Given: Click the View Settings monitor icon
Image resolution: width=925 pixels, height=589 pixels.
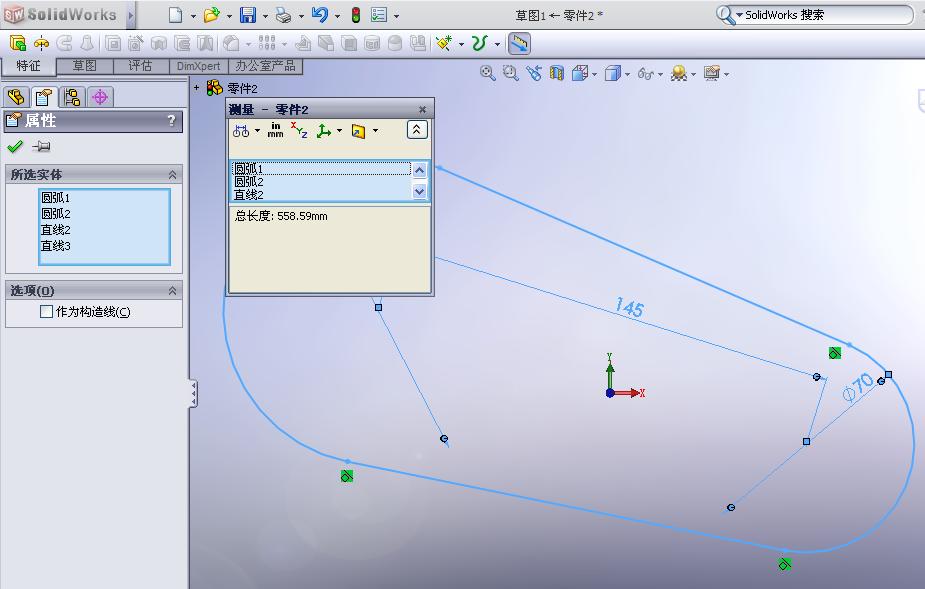Looking at the screenshot, I should 712,73.
